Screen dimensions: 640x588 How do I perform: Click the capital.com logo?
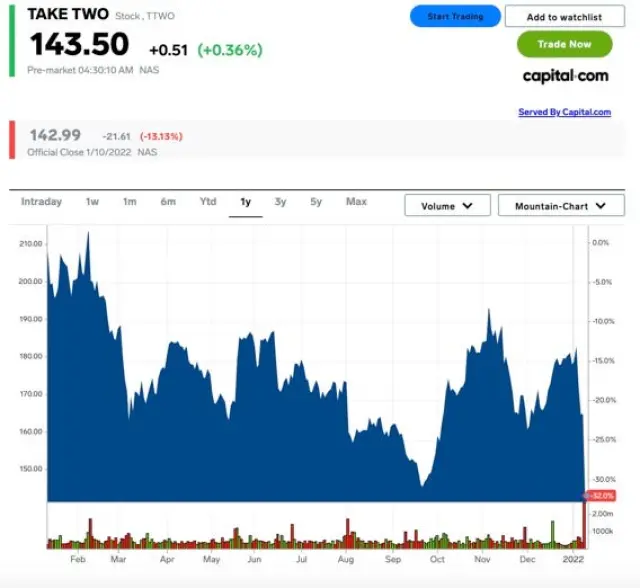565,76
